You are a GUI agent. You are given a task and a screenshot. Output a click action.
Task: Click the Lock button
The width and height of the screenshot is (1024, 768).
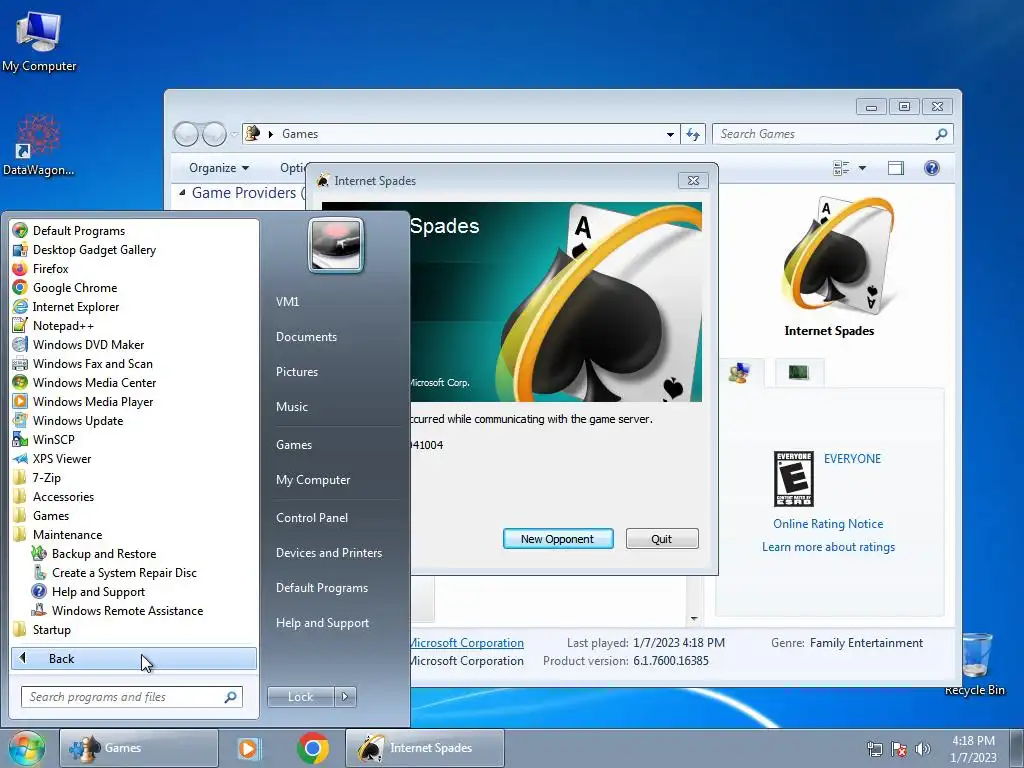(300, 697)
